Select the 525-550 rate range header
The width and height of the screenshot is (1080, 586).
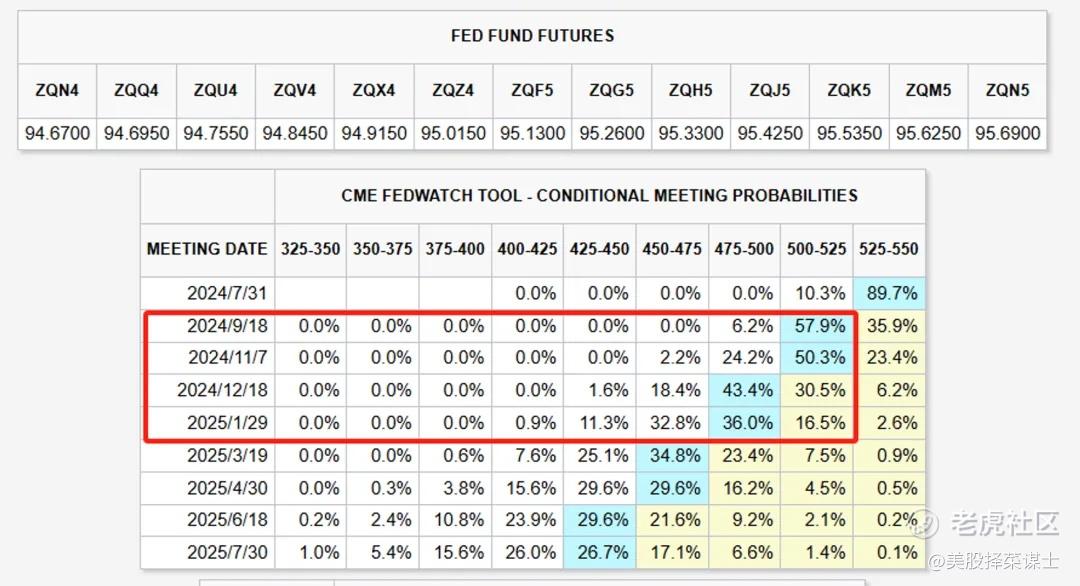(x=889, y=249)
